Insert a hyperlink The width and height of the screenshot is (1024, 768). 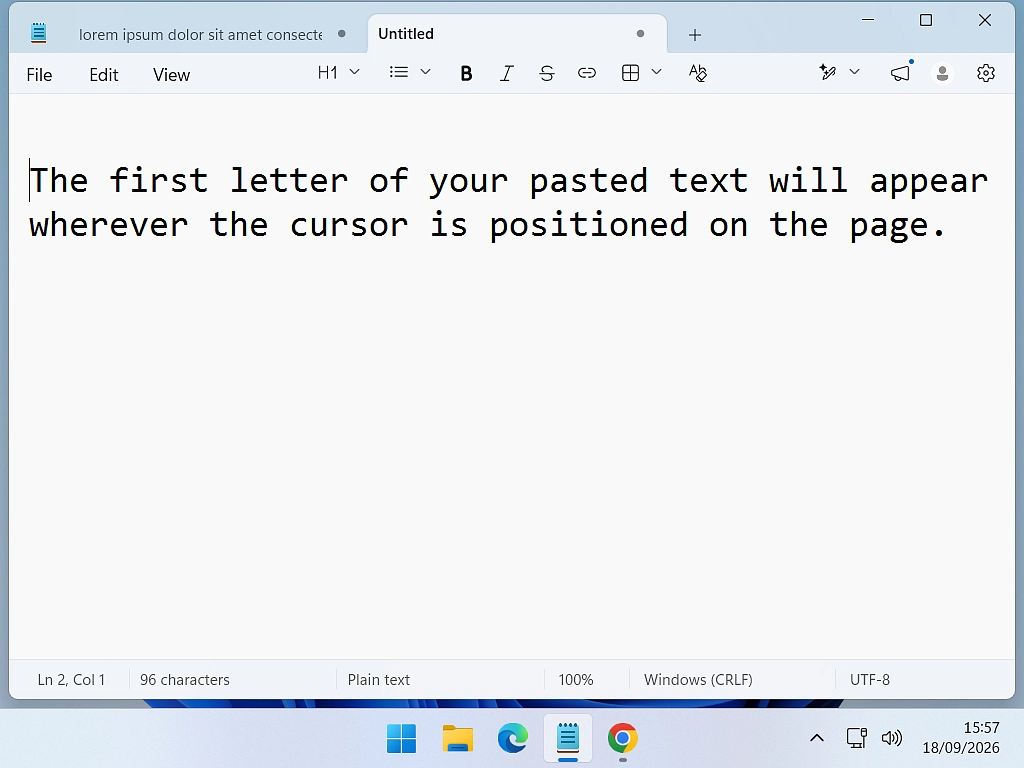[586, 72]
